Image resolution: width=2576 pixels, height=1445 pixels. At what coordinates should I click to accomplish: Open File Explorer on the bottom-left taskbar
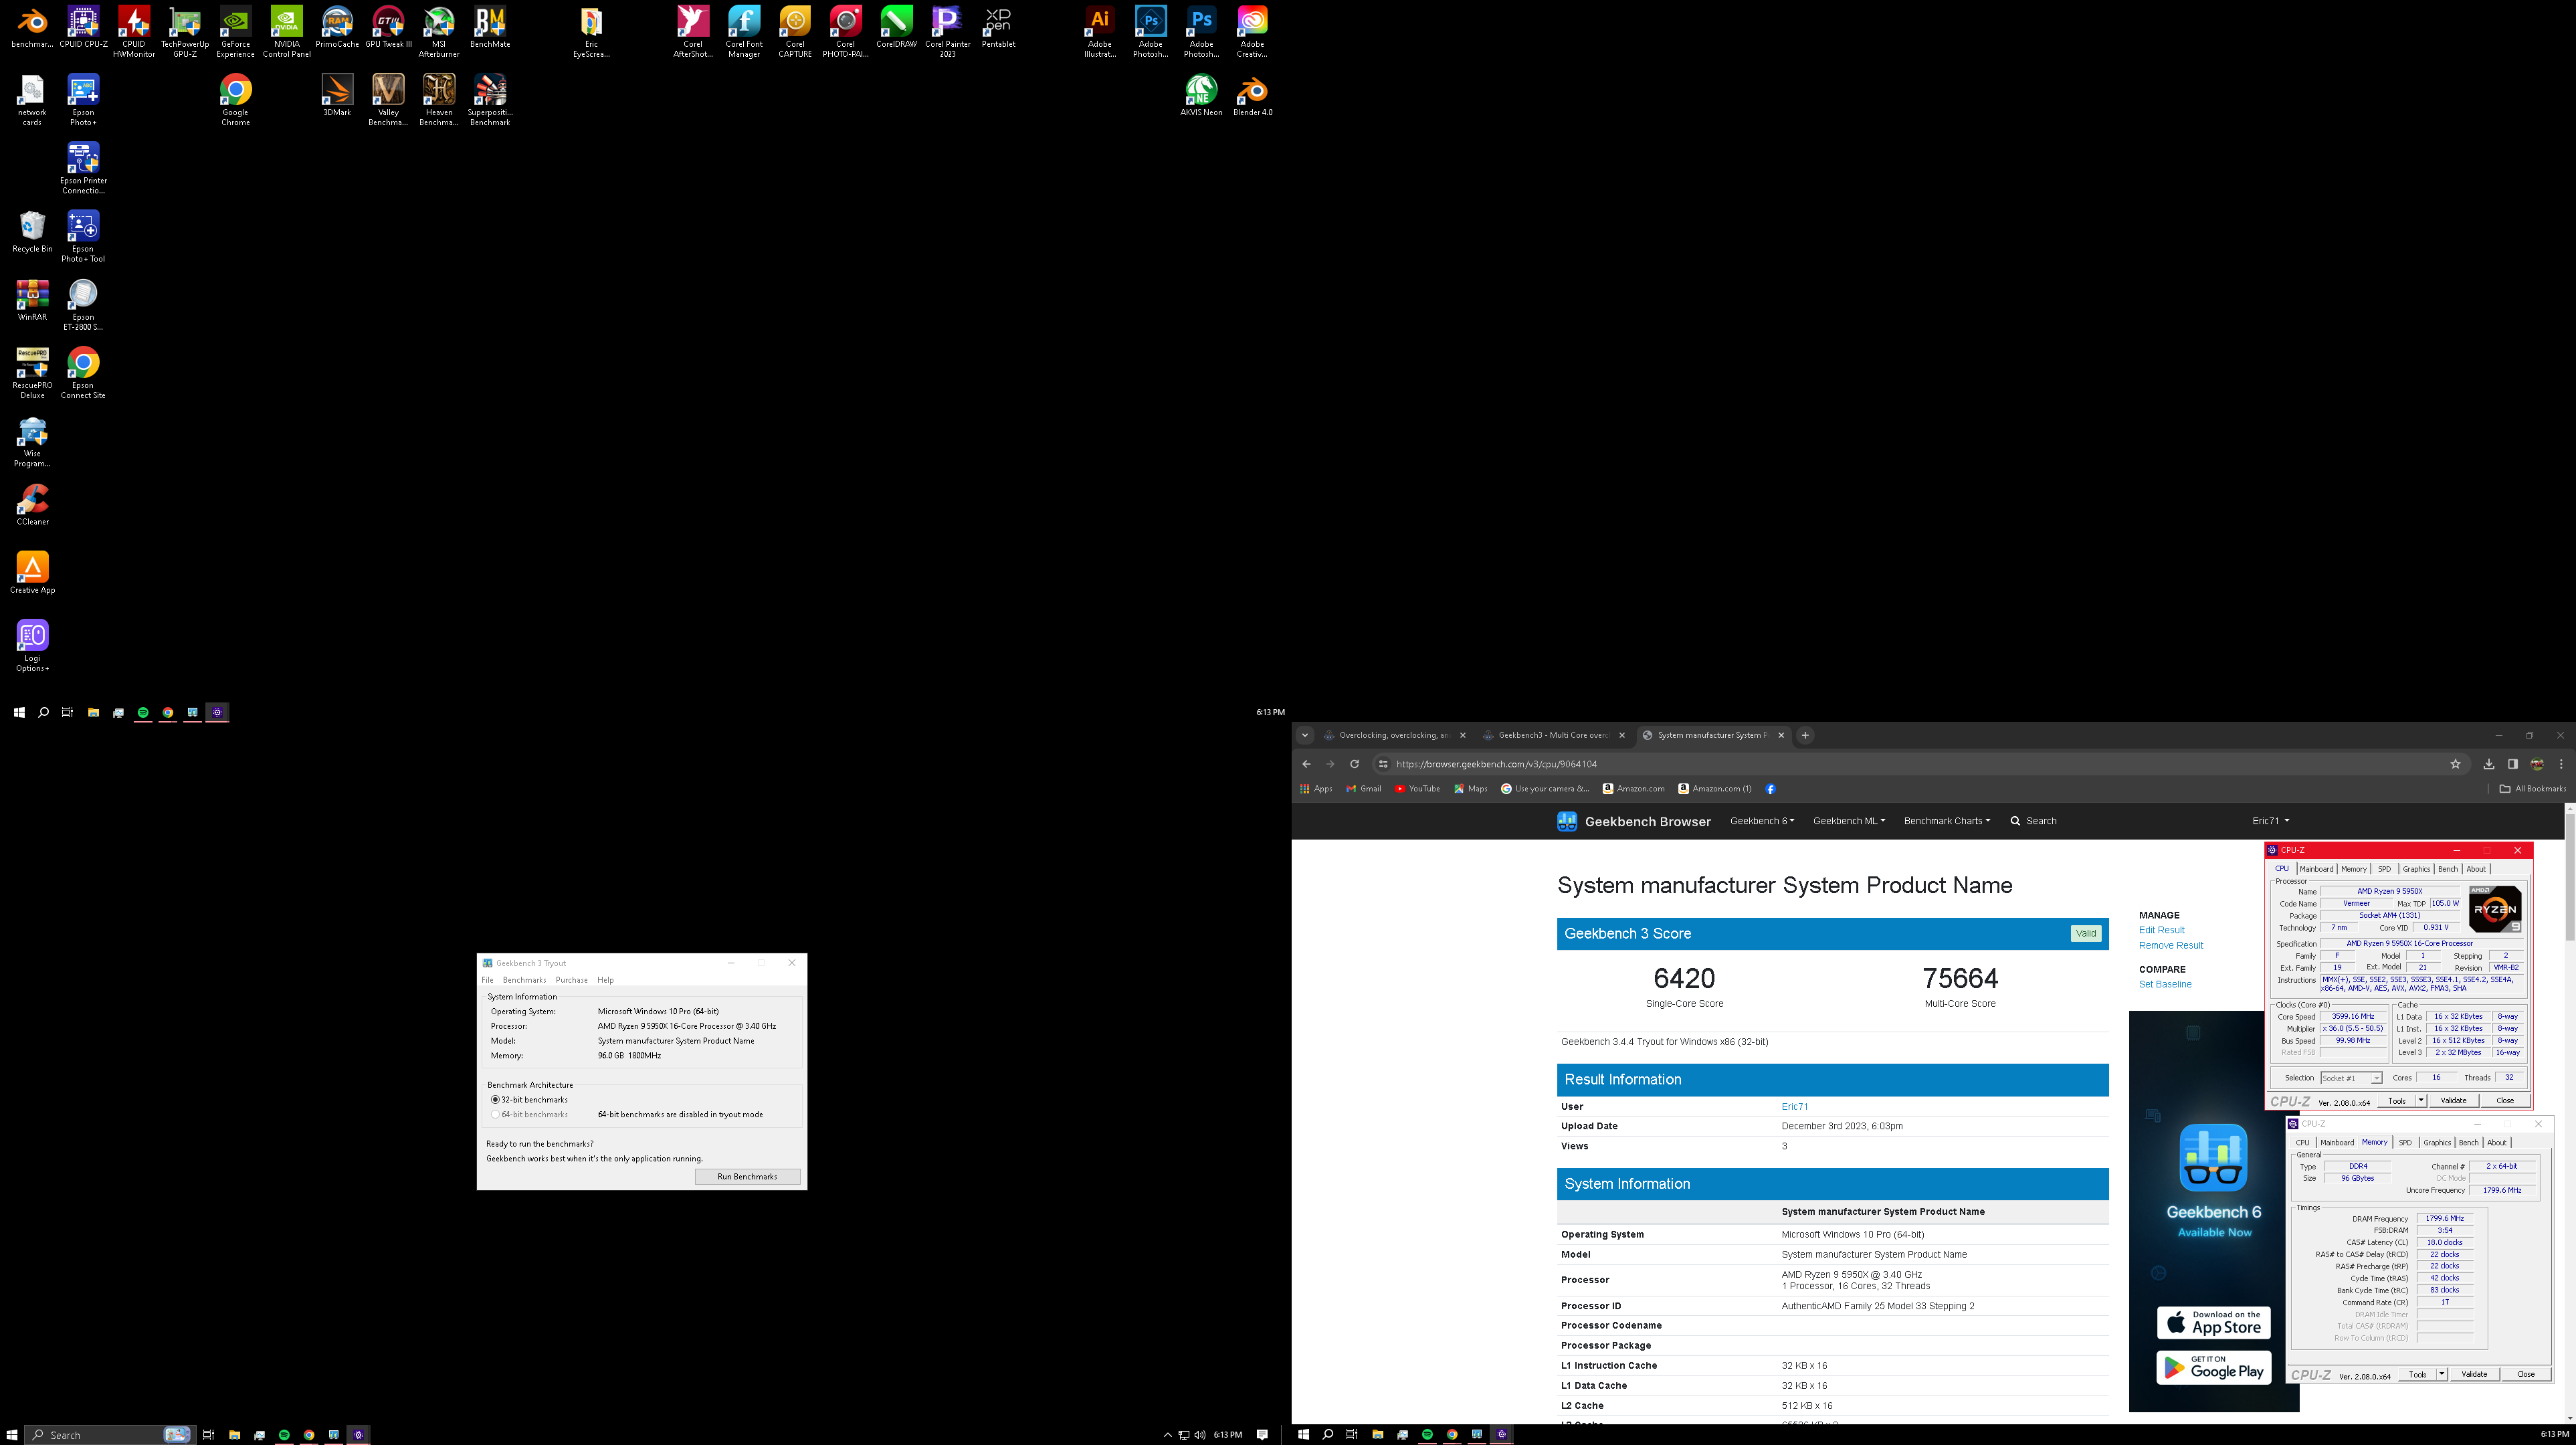click(234, 1435)
